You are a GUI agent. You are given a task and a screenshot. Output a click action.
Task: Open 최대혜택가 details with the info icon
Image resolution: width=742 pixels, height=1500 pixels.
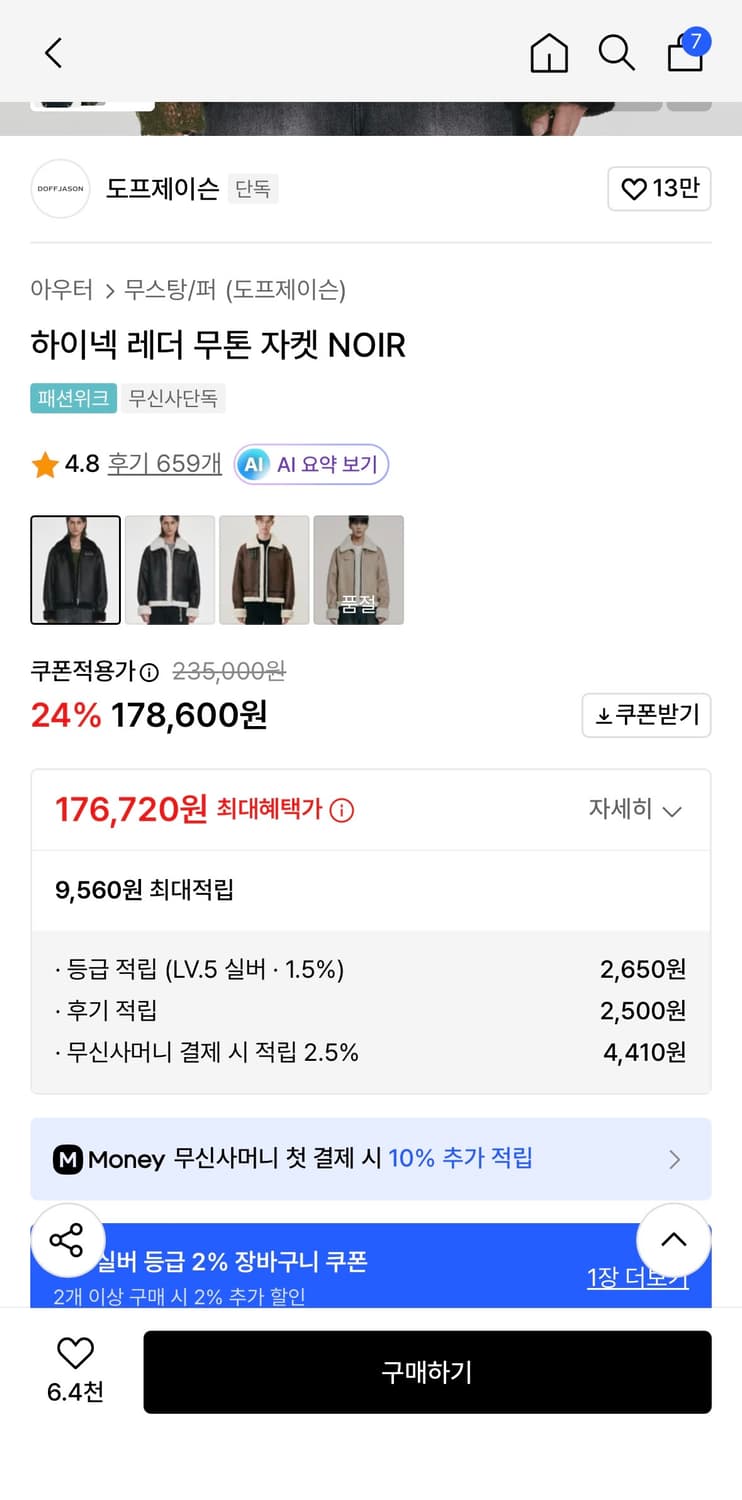(342, 810)
